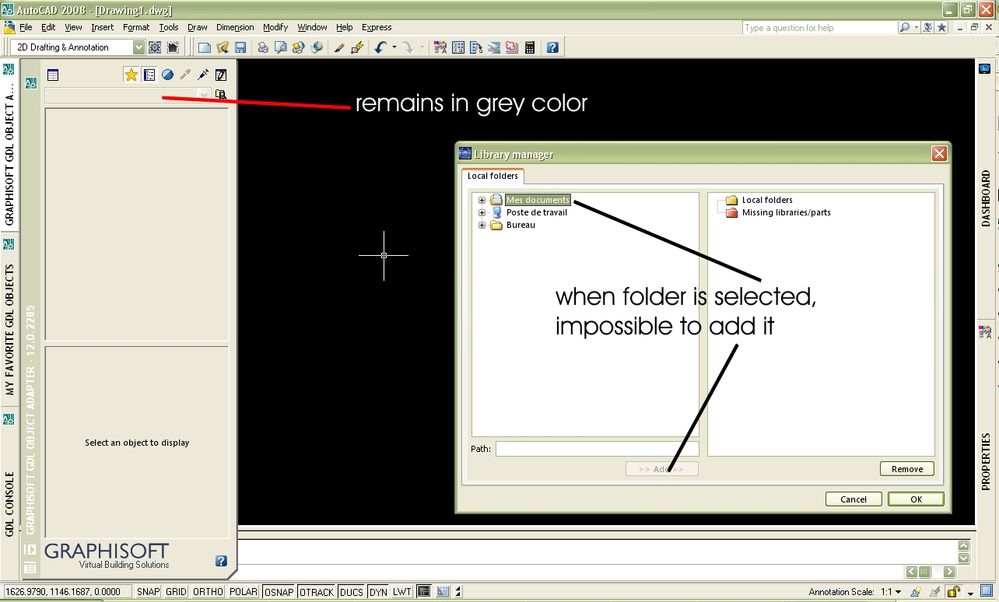Click Cancel in Library manager
Viewport: 999px width, 602px height.
(853, 499)
